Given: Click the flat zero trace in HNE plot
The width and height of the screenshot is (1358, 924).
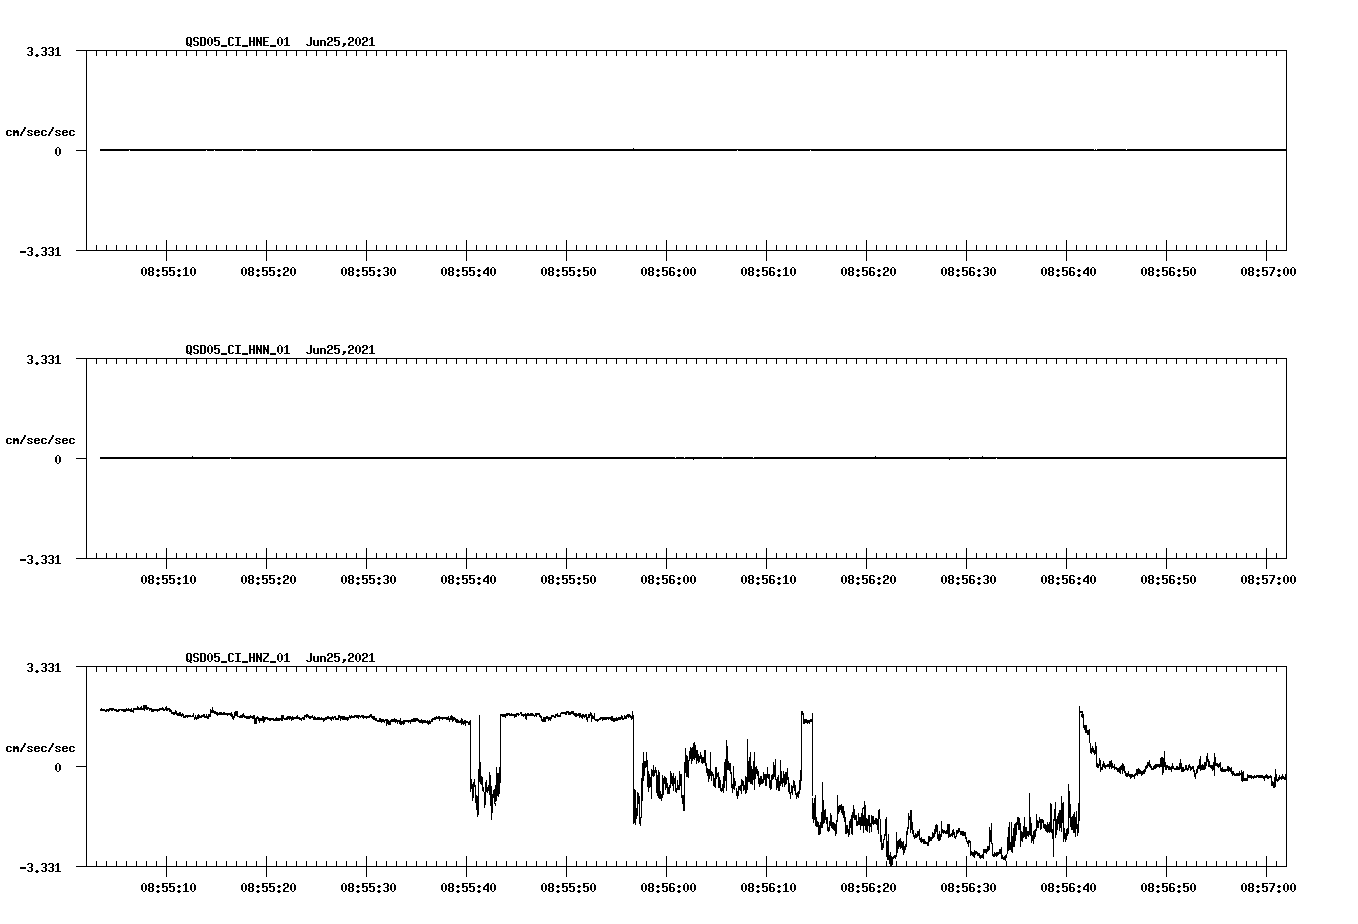Looking at the screenshot, I should (x=693, y=150).
